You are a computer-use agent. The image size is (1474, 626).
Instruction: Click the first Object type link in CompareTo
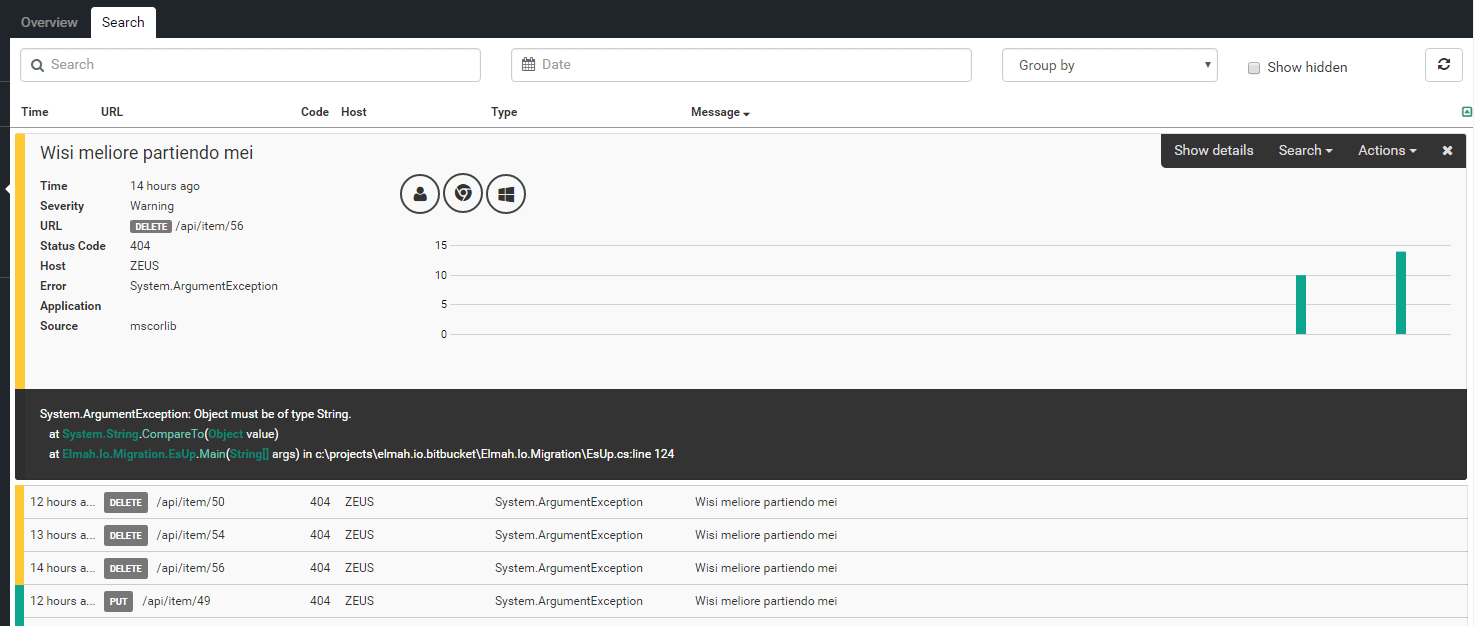coord(226,434)
